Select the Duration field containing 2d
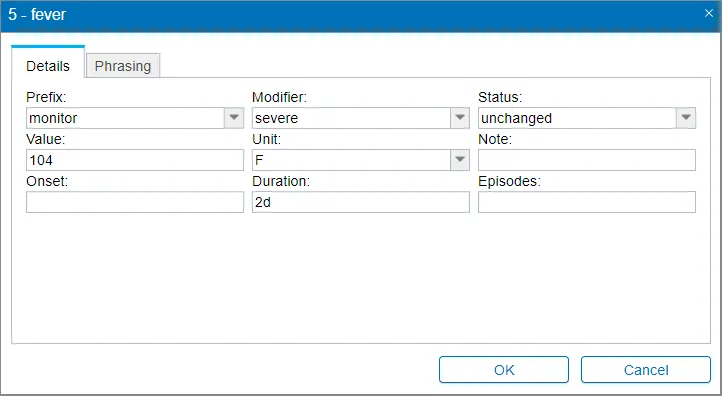 coord(361,202)
